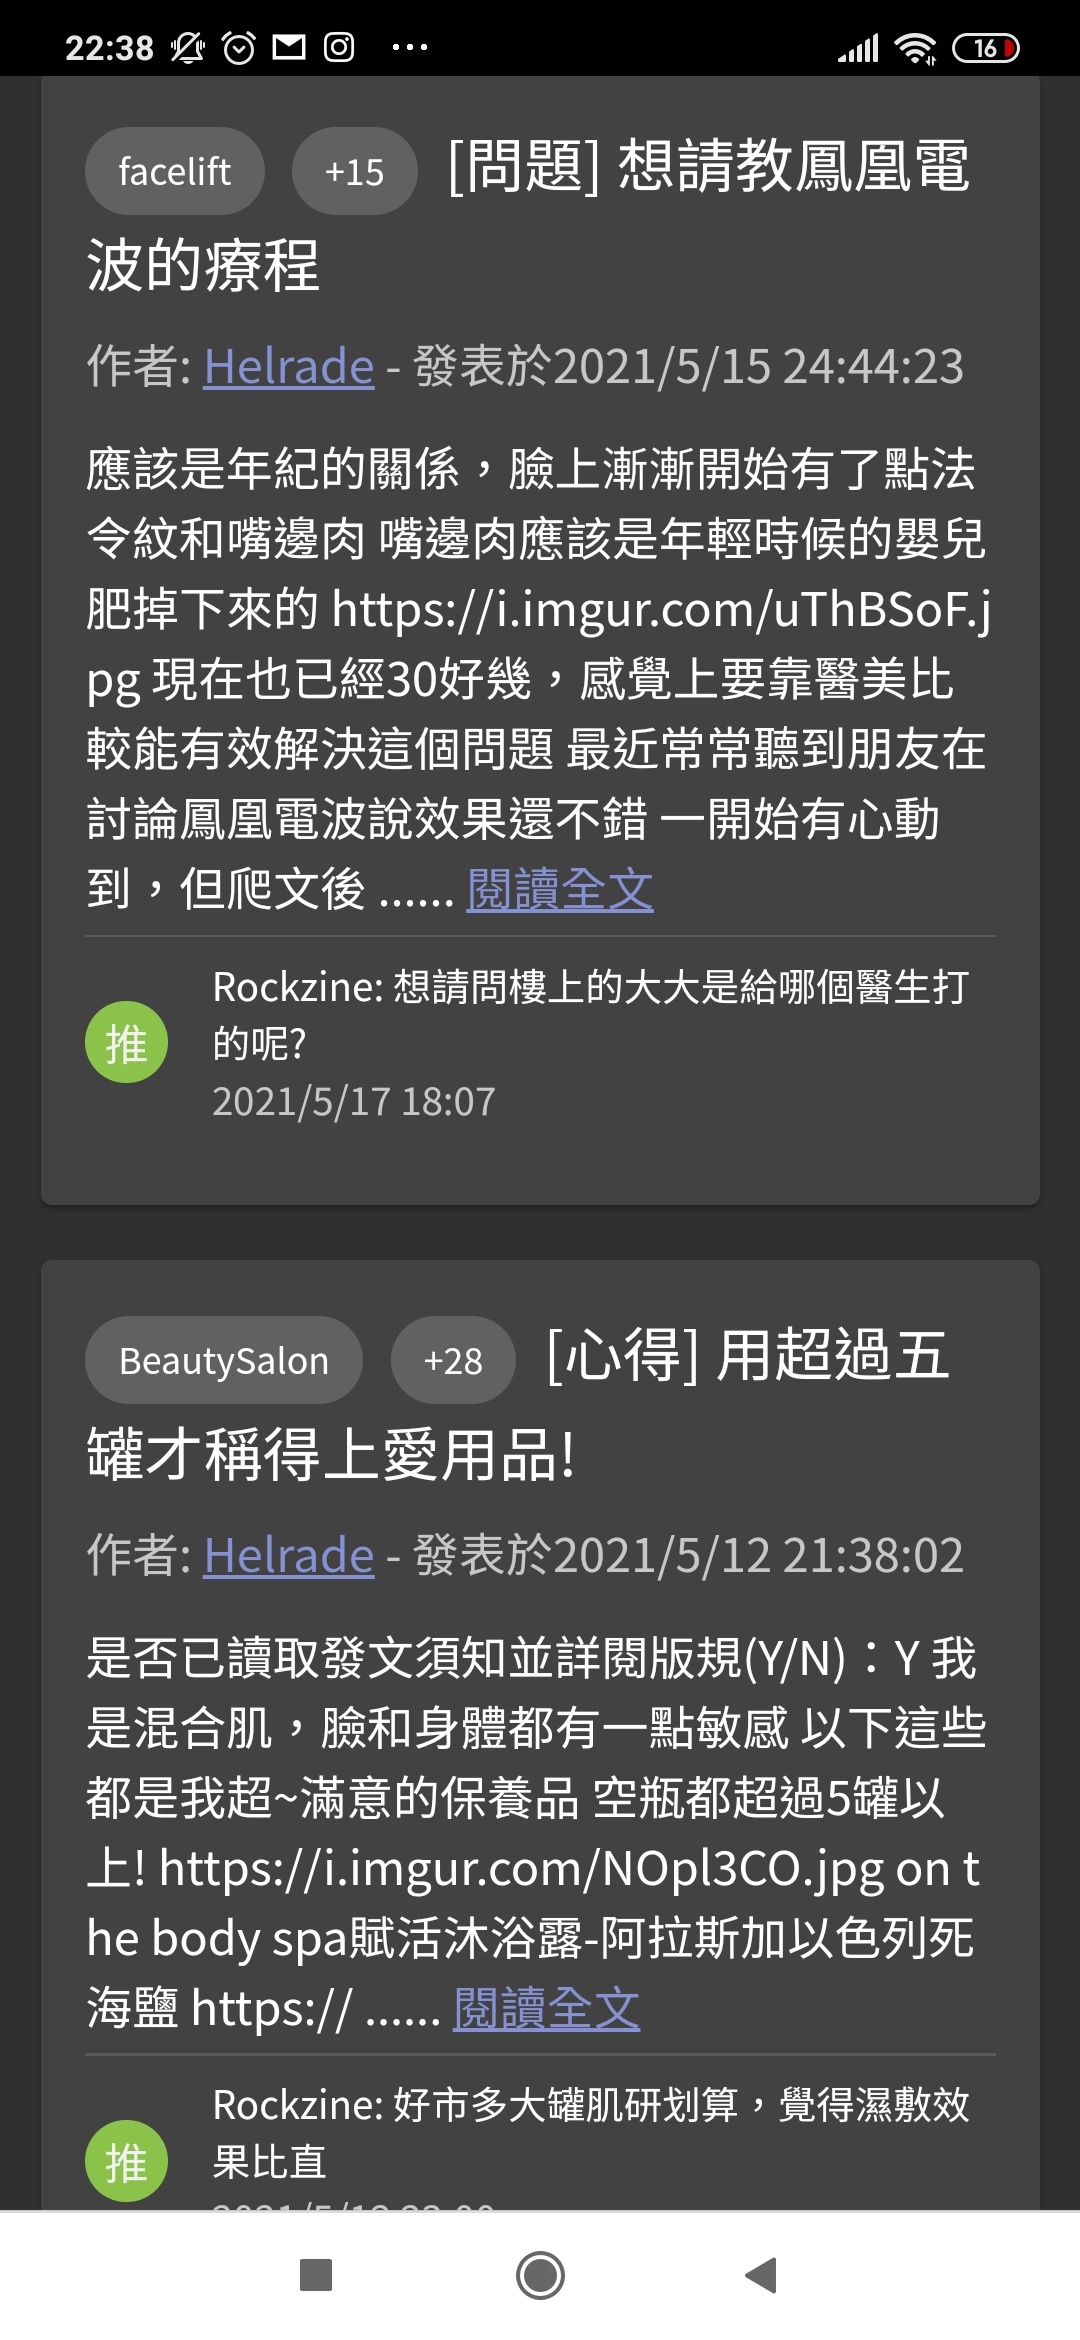Tap the +15 score badge

click(354, 171)
